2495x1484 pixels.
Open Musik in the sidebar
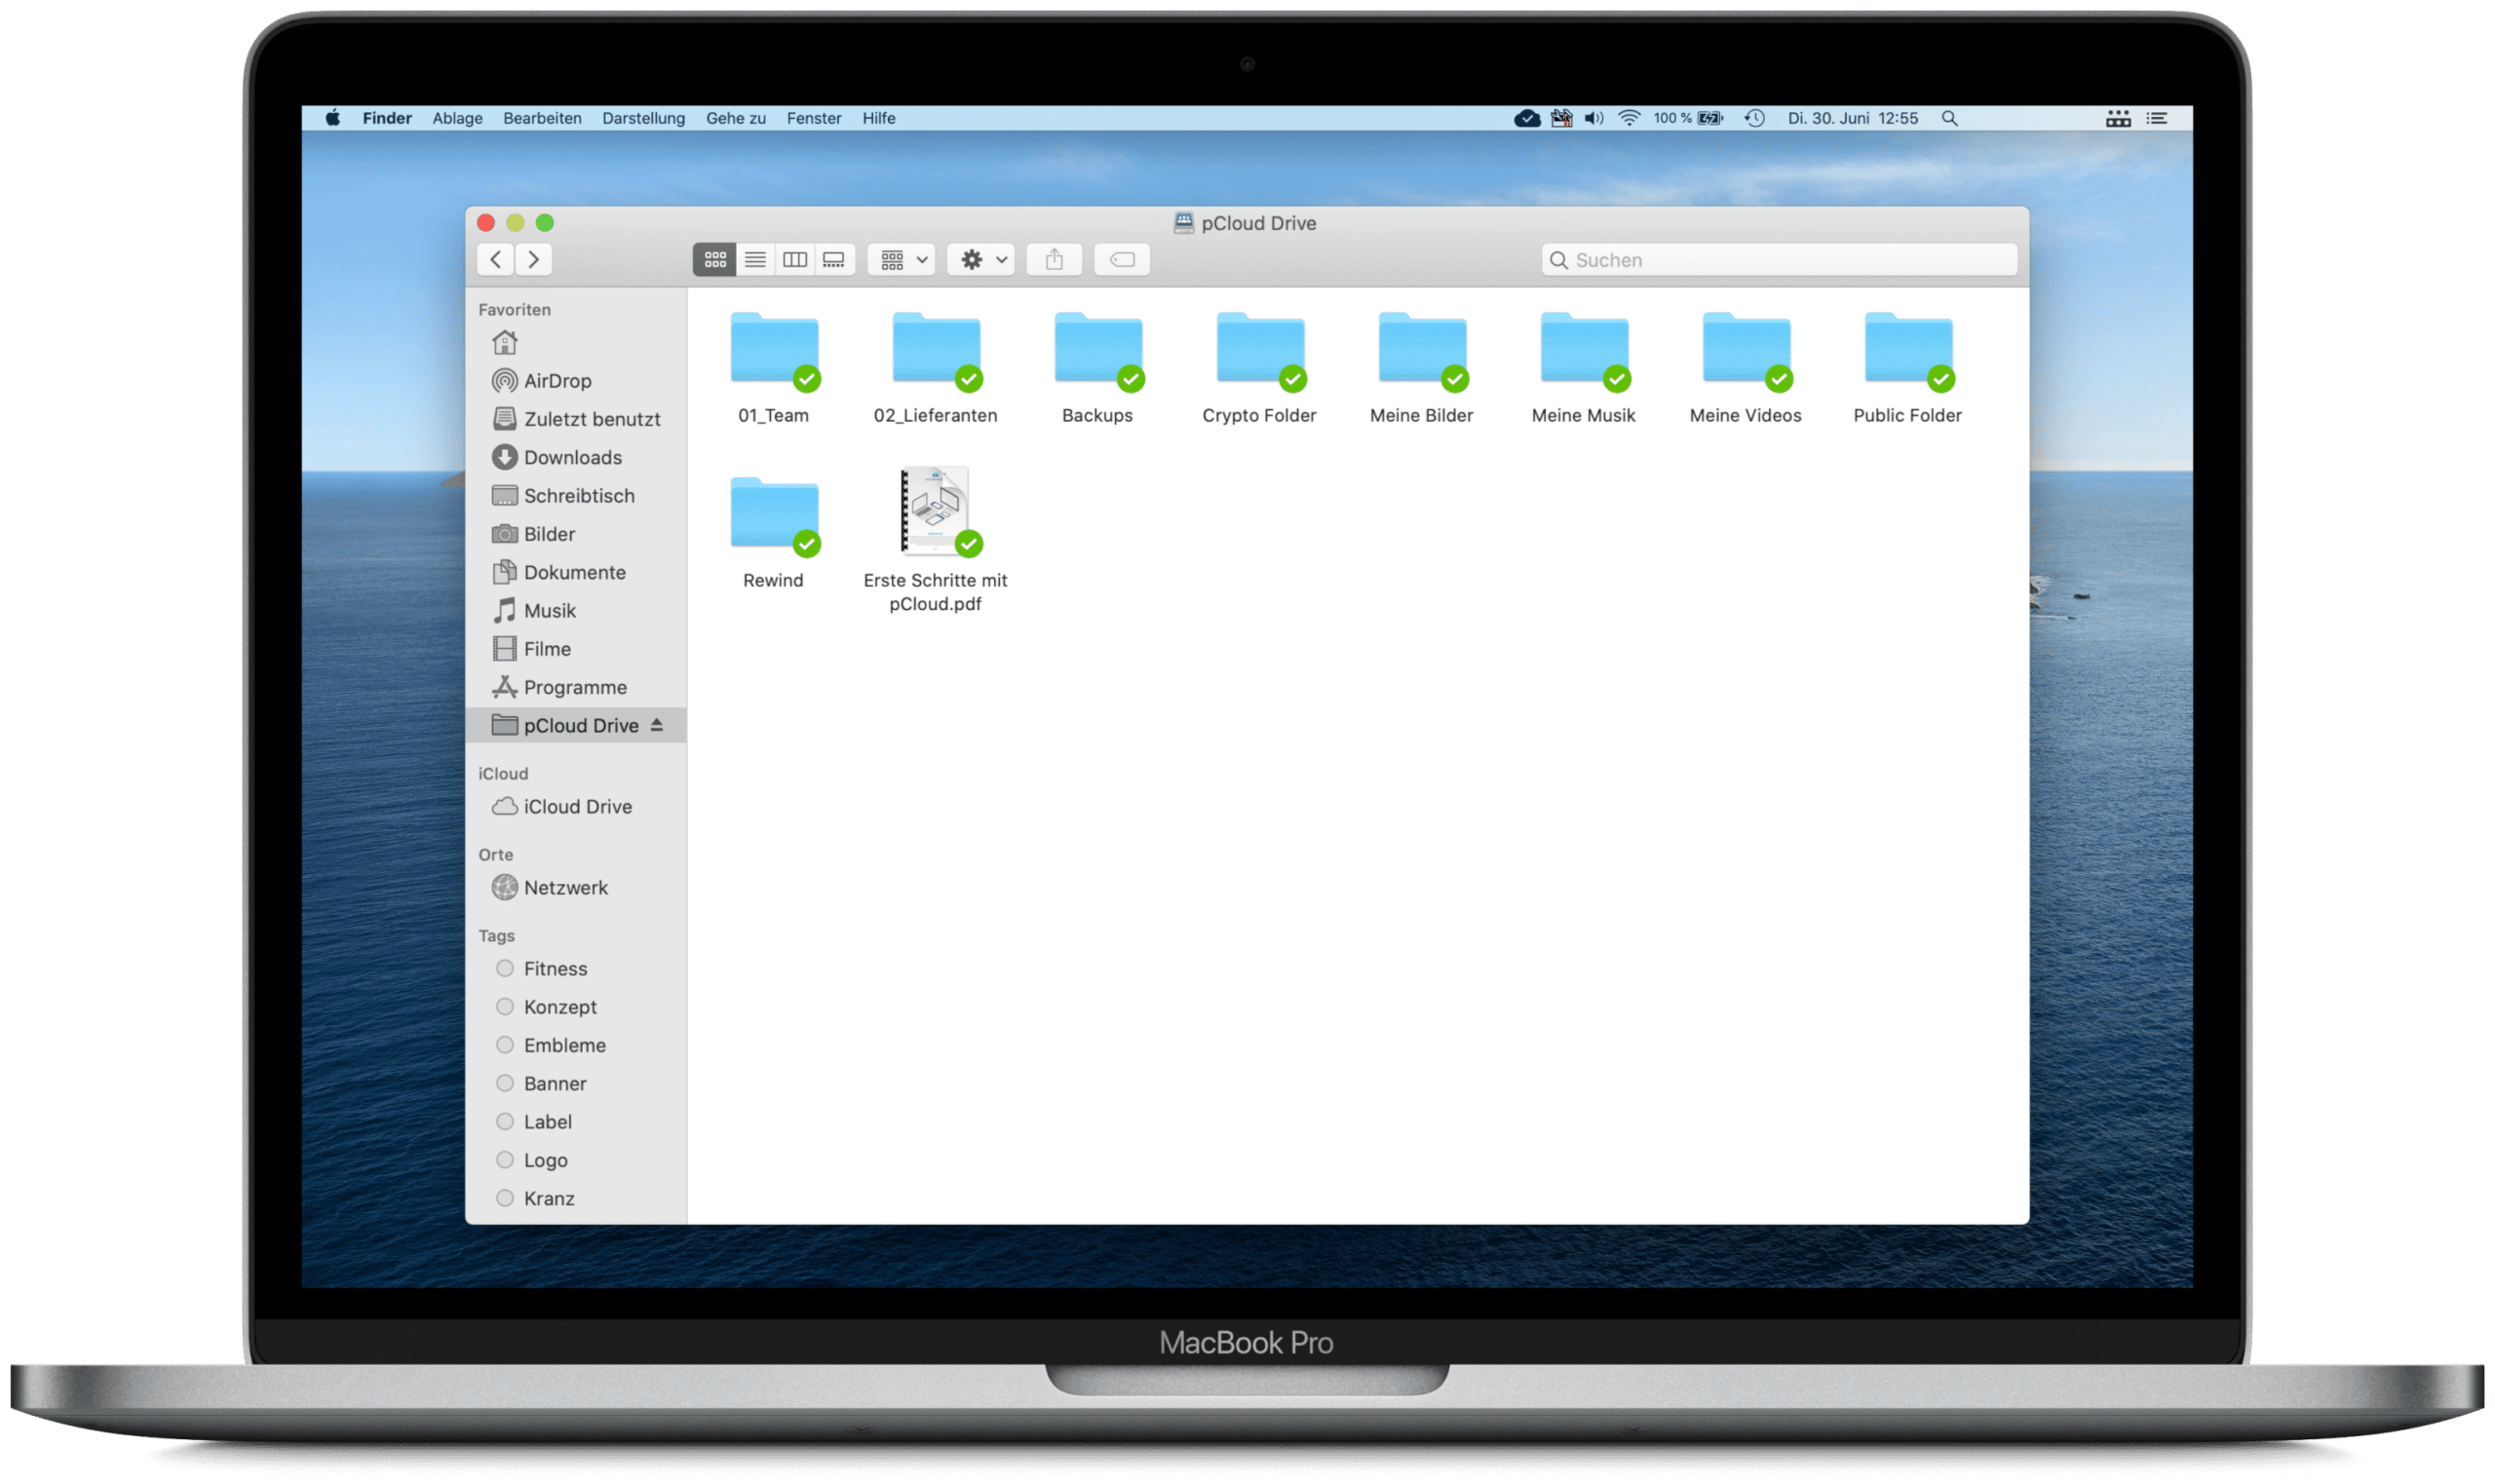(x=576, y=610)
